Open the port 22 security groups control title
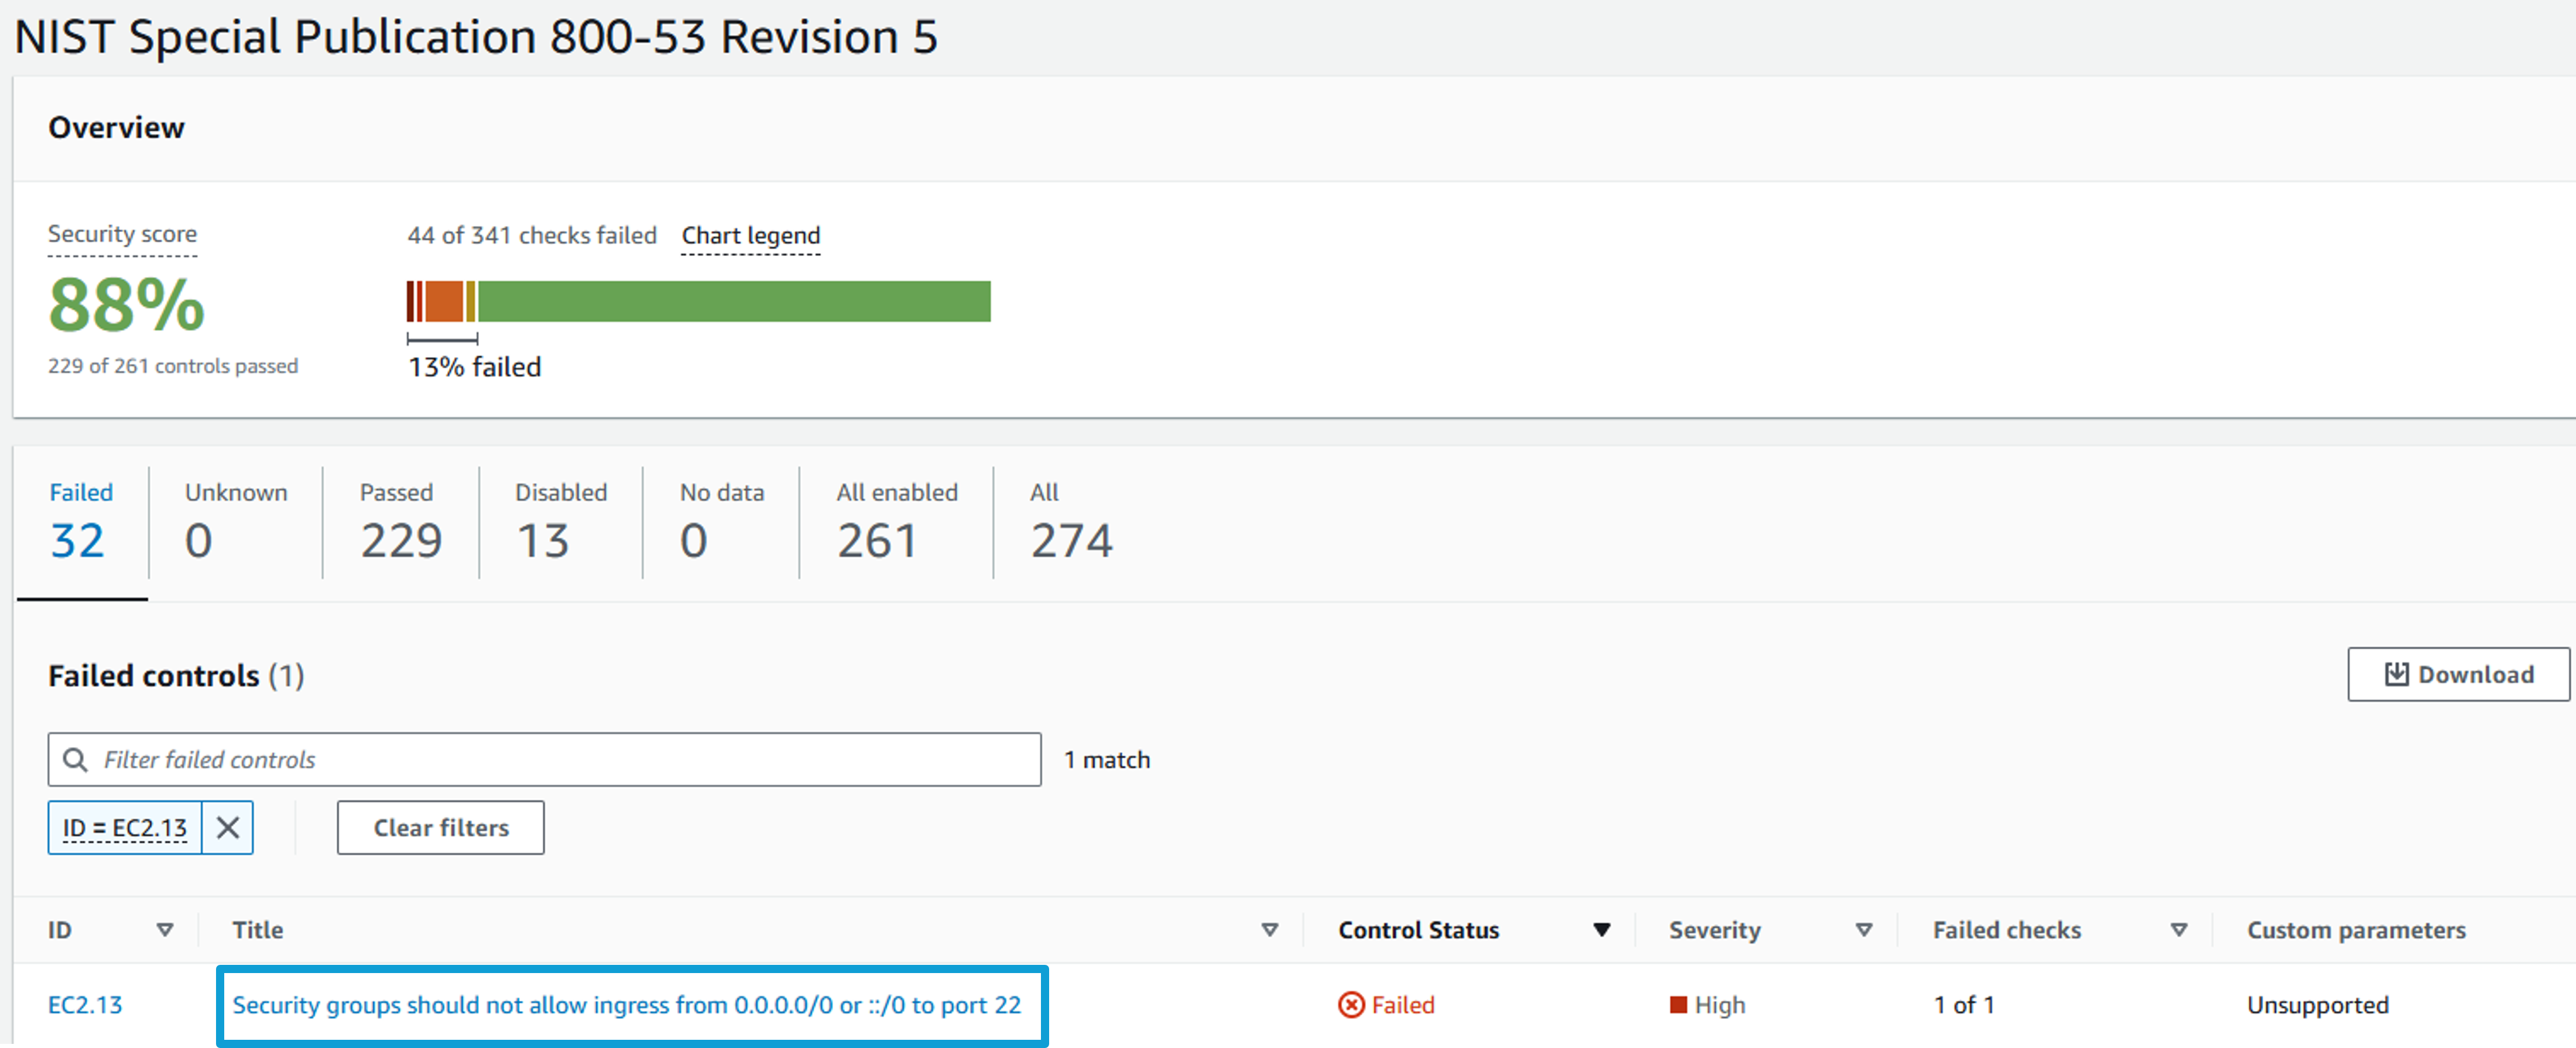 coord(627,1004)
